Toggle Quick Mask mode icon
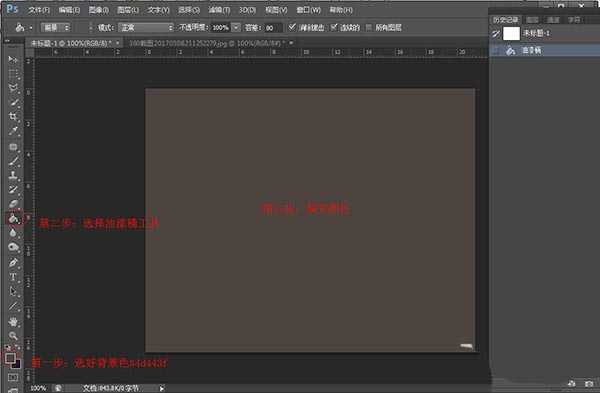 pyautogui.click(x=13, y=378)
